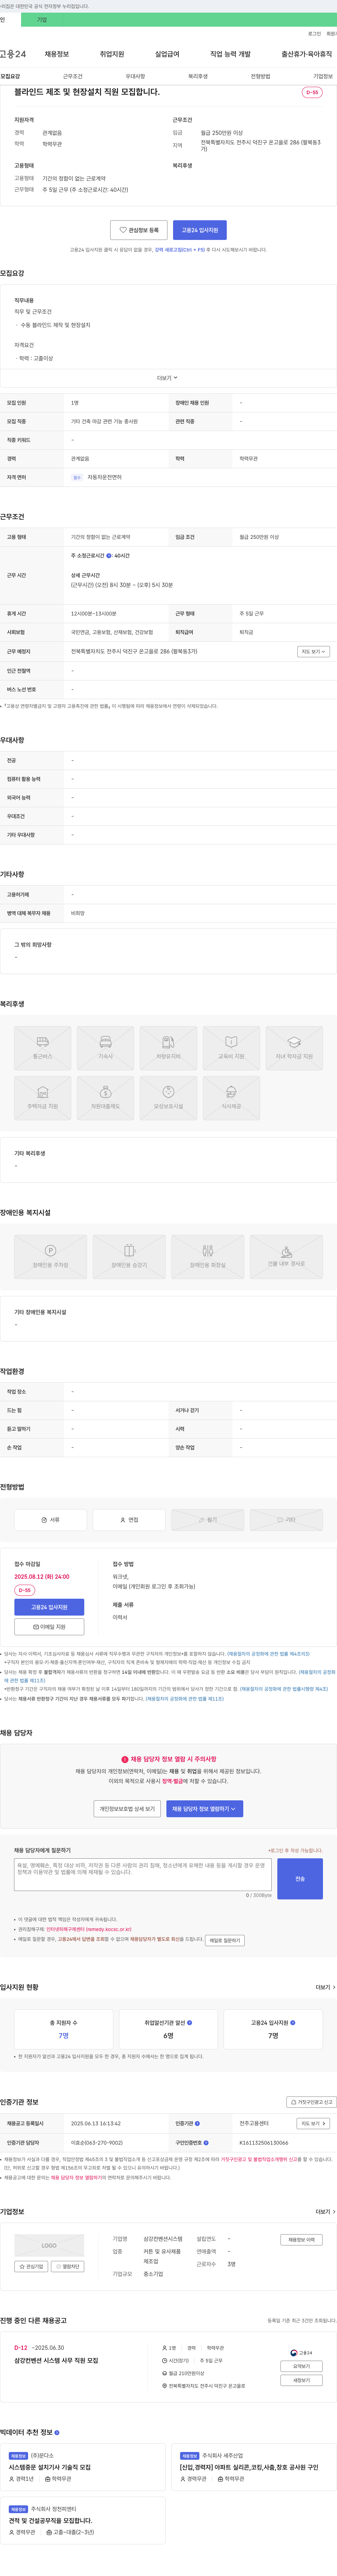Screen dimensions: 337x2576
Task: Switch to the 복리후생 section tab
Action: point(198,76)
